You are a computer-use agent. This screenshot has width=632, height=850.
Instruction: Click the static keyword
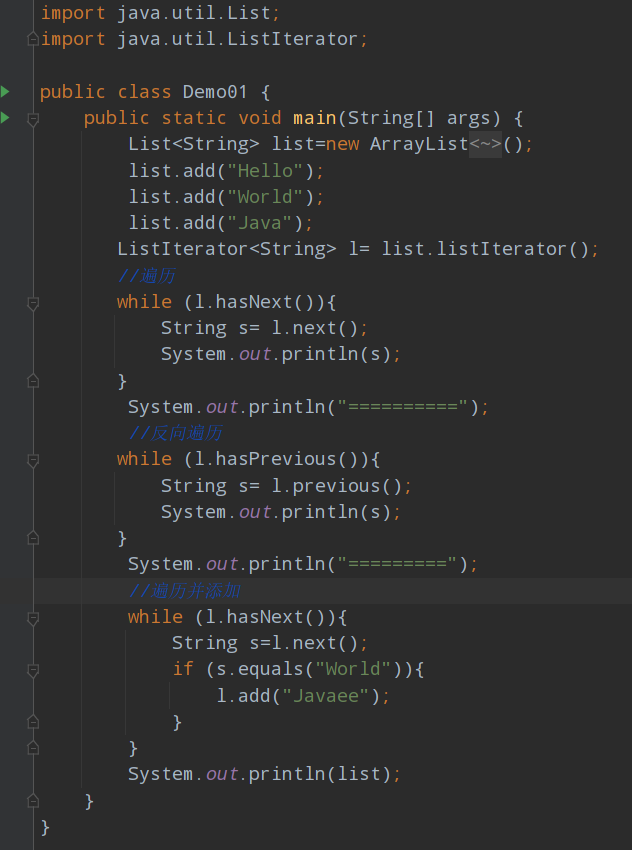pyautogui.click(x=194, y=118)
